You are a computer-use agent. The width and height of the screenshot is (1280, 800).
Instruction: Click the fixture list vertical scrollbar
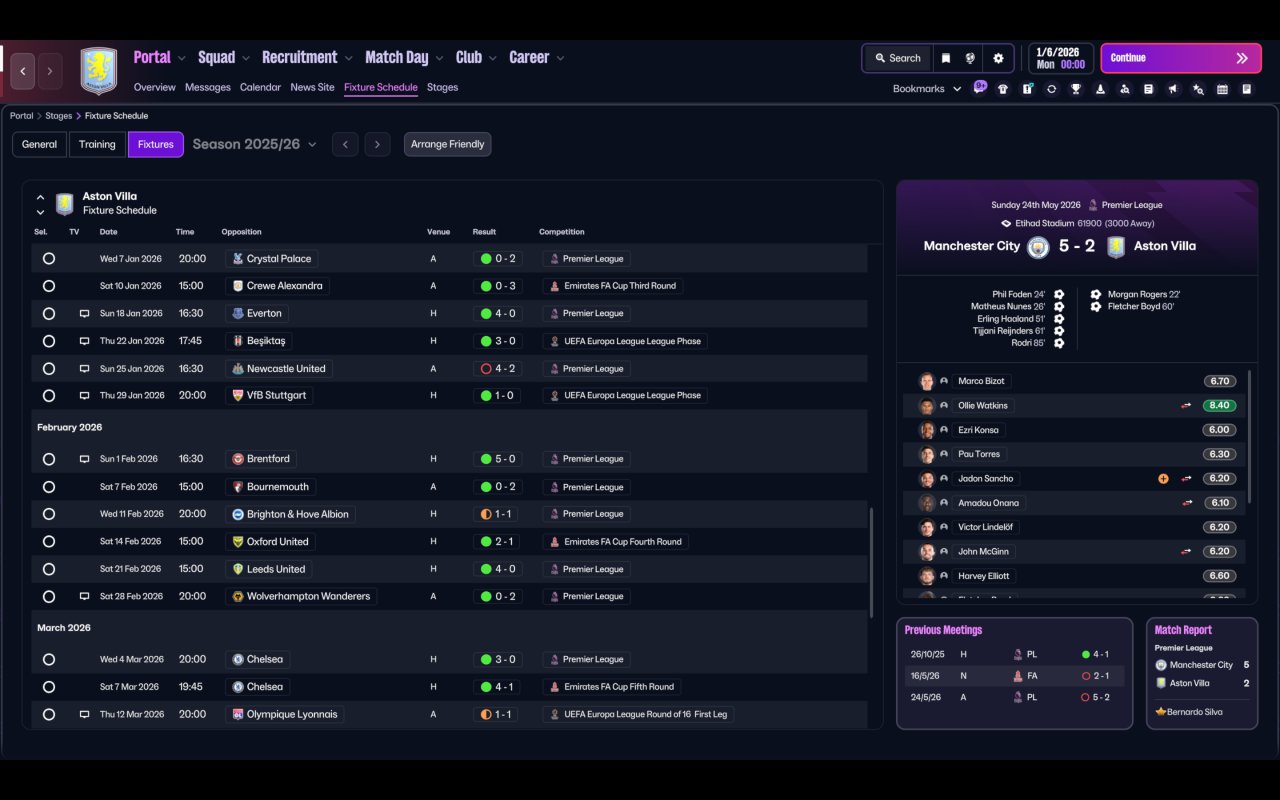coord(872,561)
